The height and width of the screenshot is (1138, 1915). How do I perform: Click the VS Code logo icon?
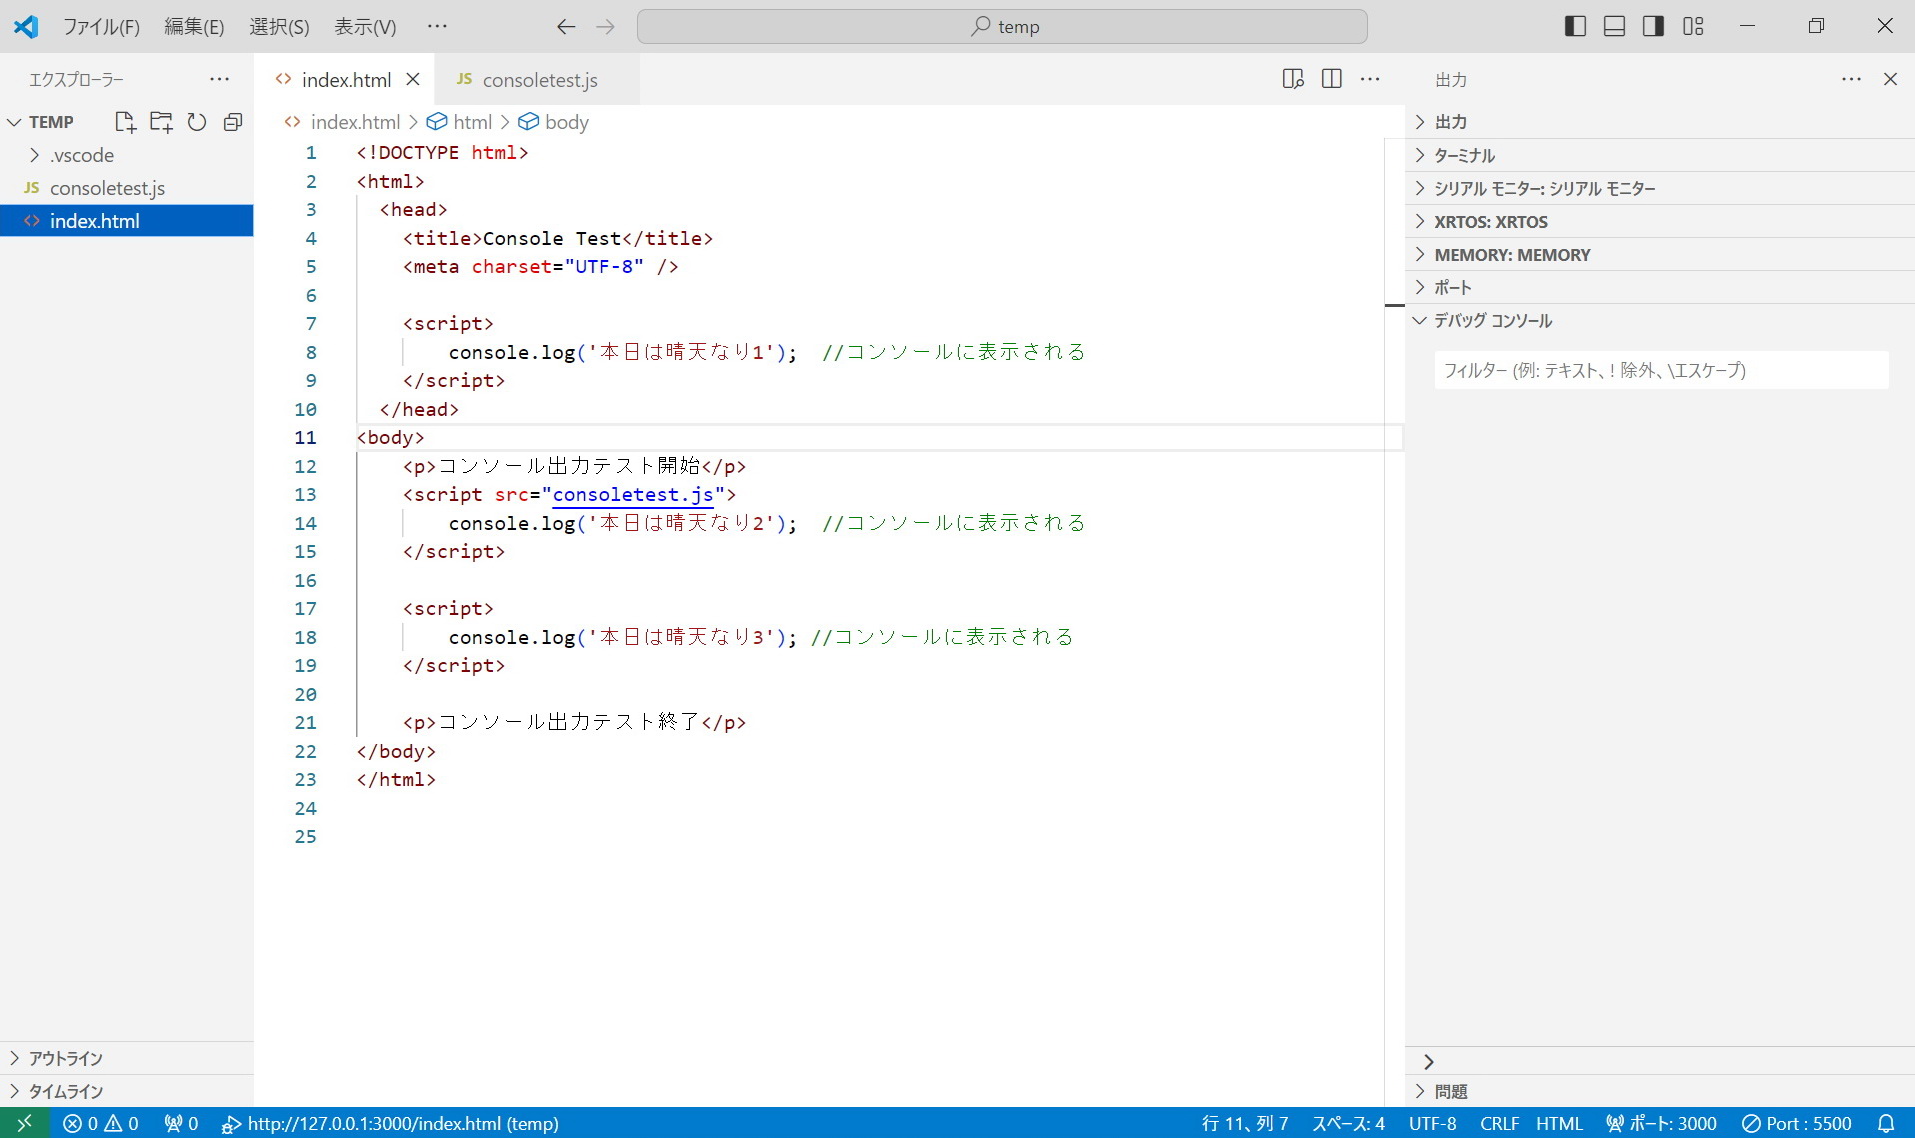point(26,27)
